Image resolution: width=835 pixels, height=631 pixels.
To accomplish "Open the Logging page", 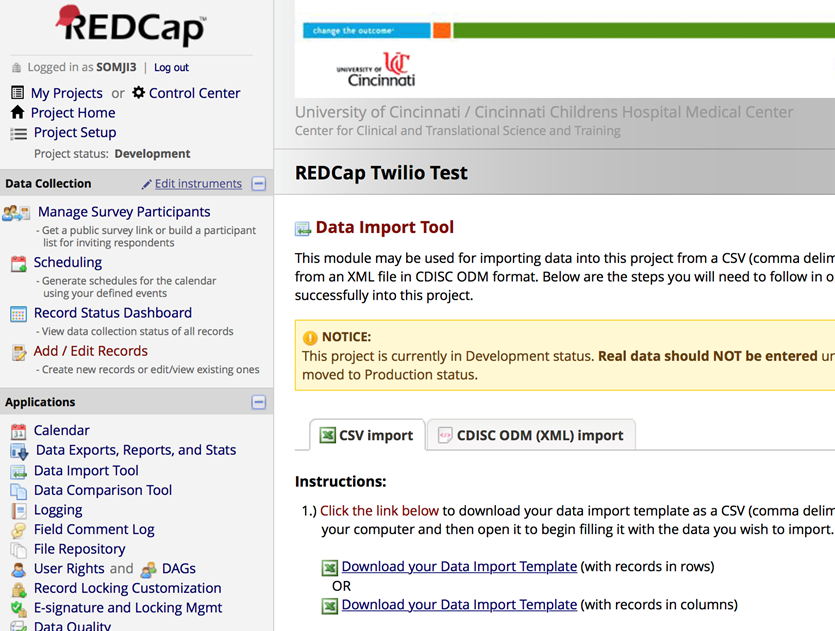I will (58, 510).
